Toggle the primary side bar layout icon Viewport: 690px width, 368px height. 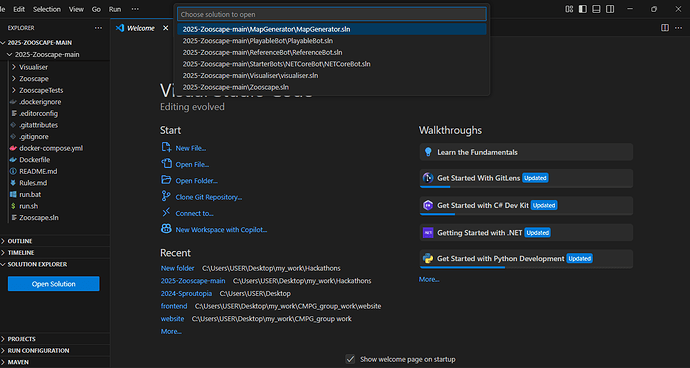tap(583, 9)
